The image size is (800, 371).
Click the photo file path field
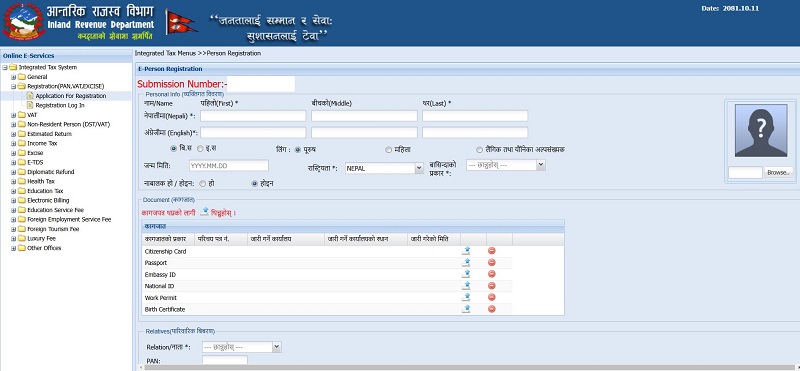(x=745, y=172)
